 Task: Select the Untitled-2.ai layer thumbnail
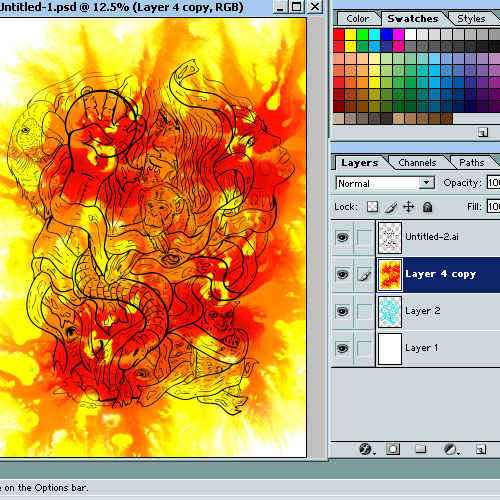tap(390, 238)
